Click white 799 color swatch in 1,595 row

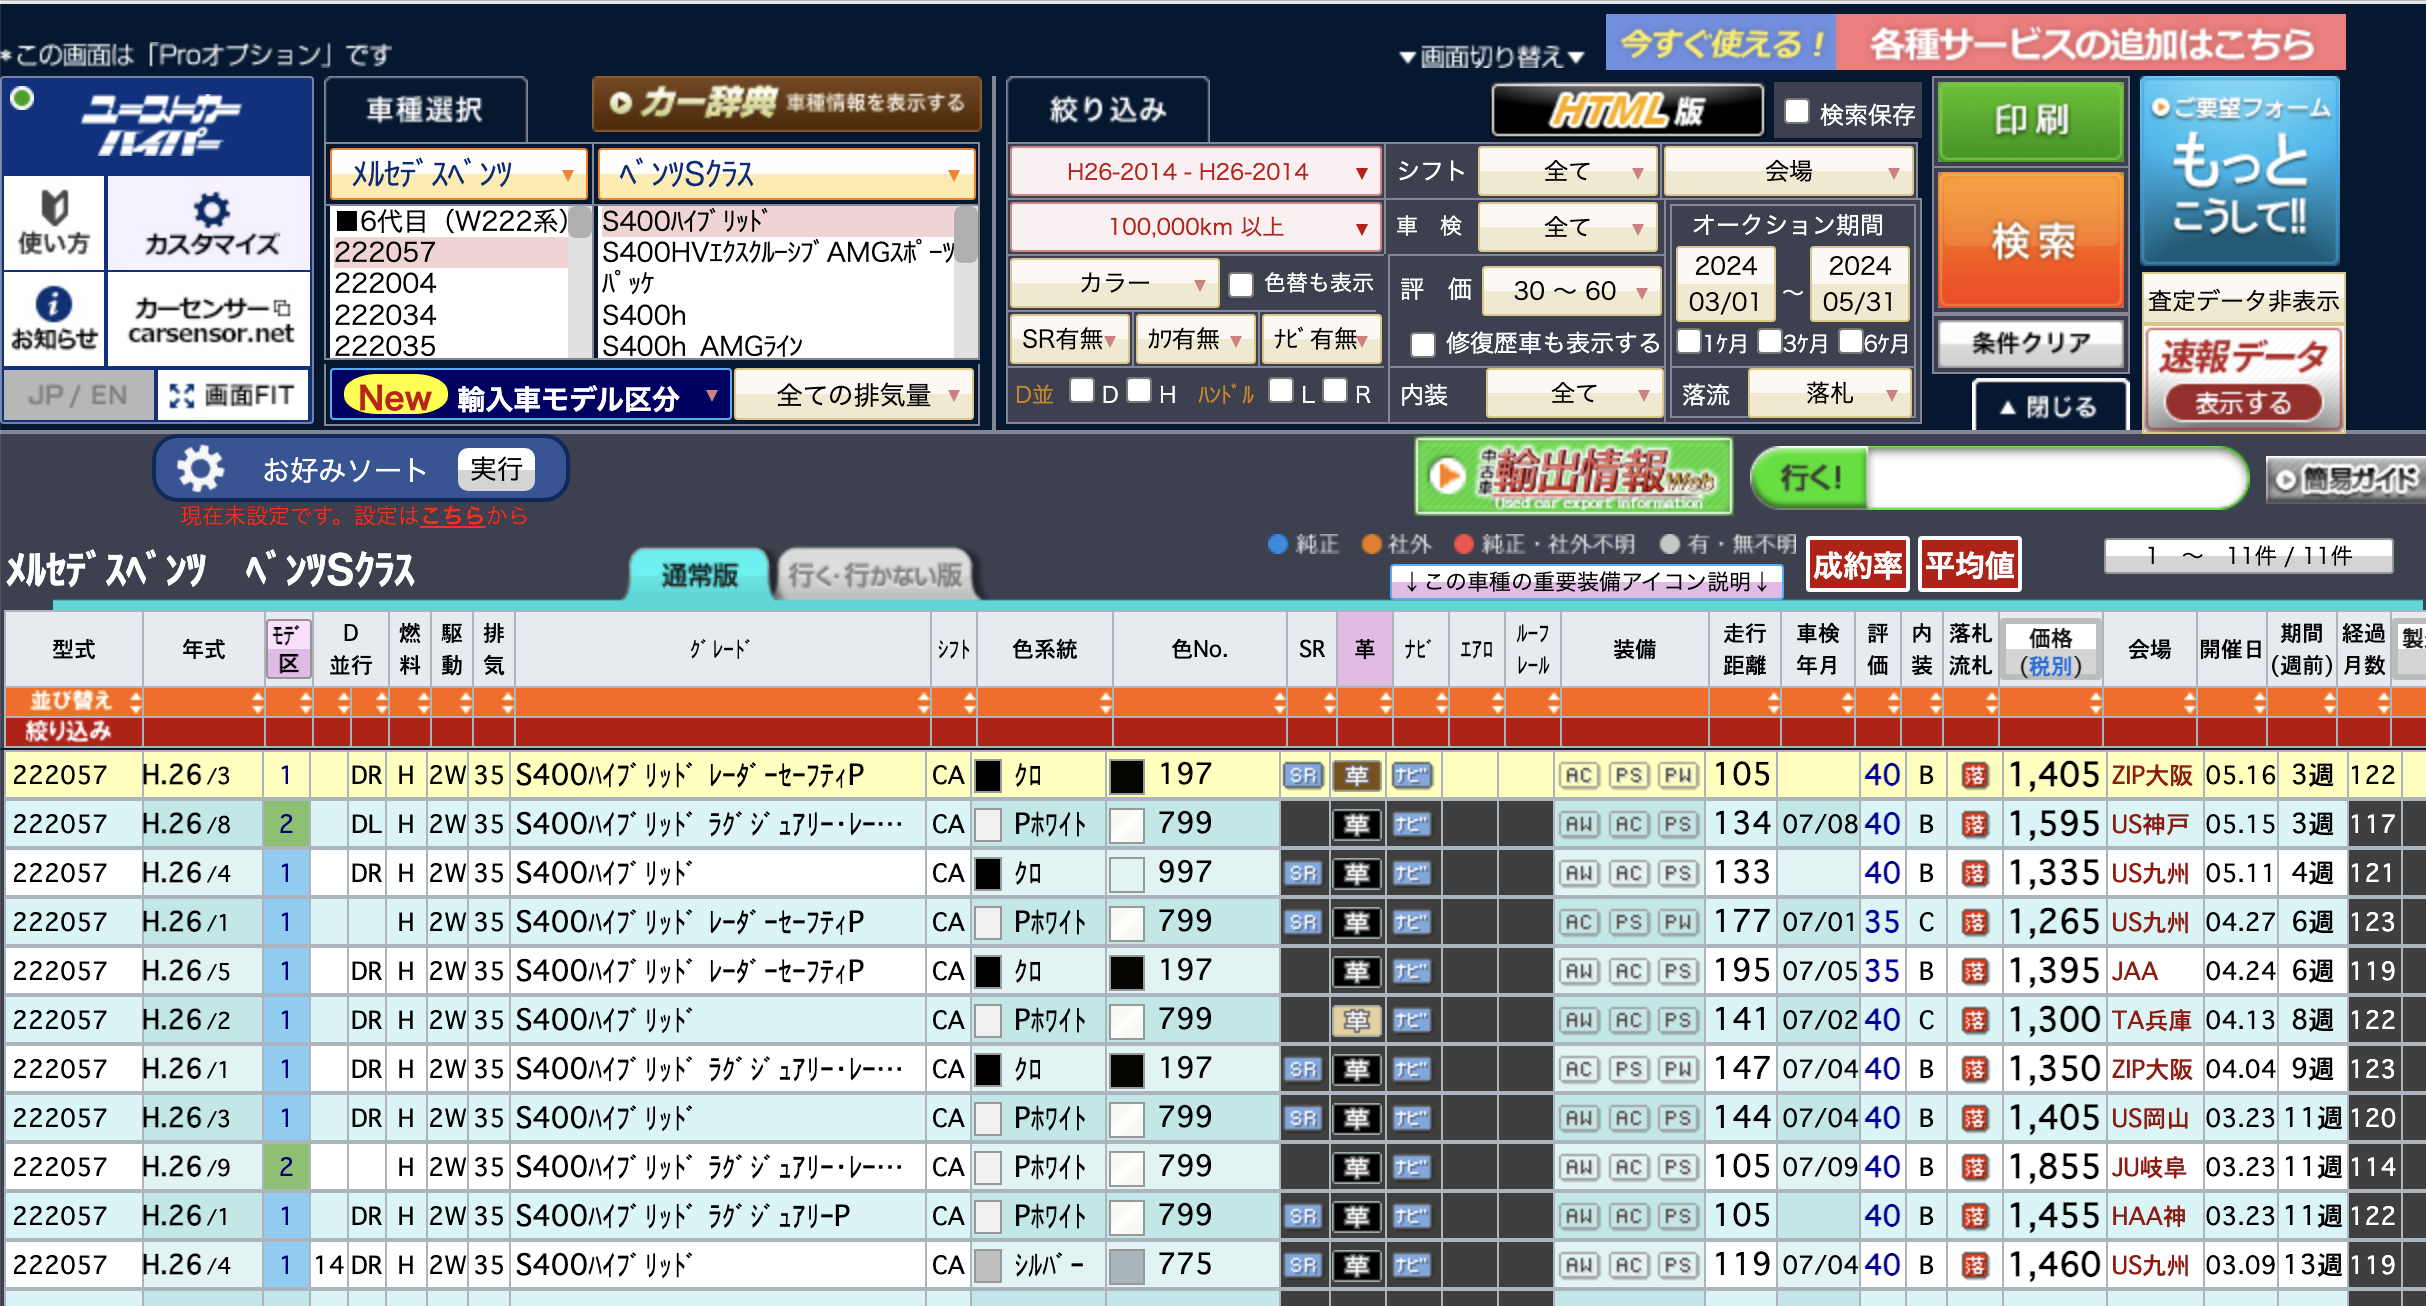(1127, 825)
